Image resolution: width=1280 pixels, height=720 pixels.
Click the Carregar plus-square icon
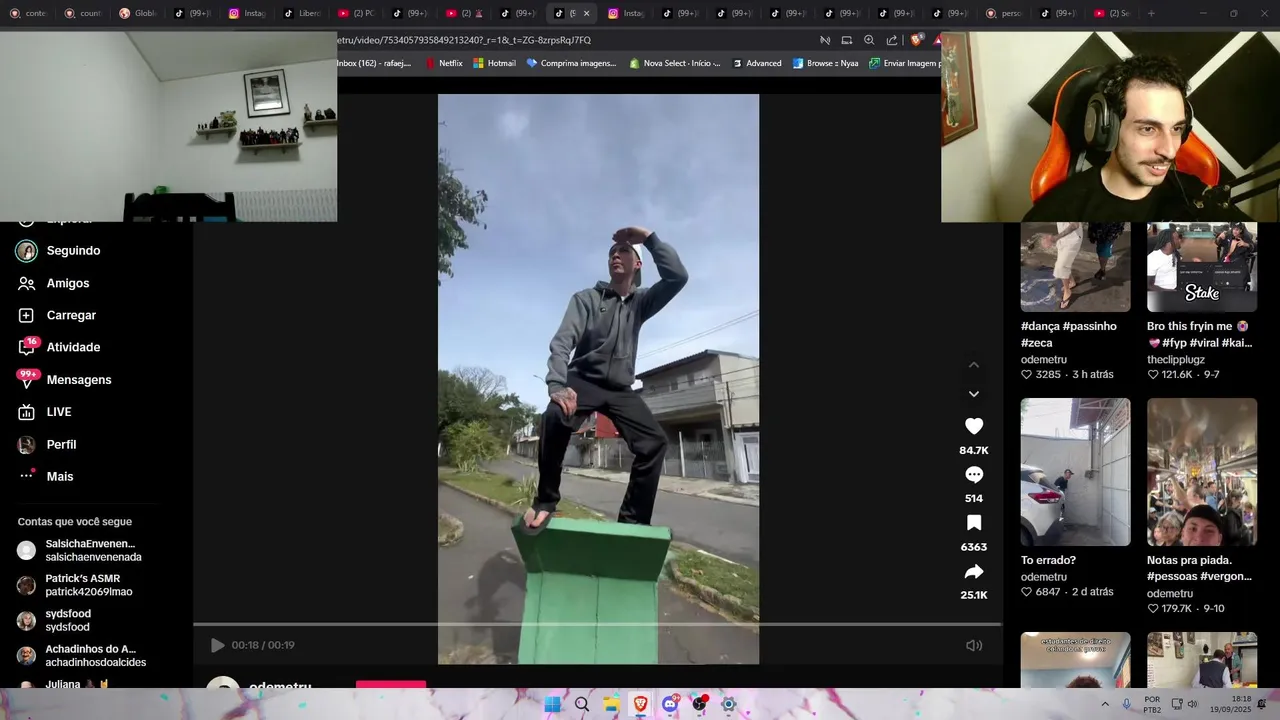[x=27, y=315]
